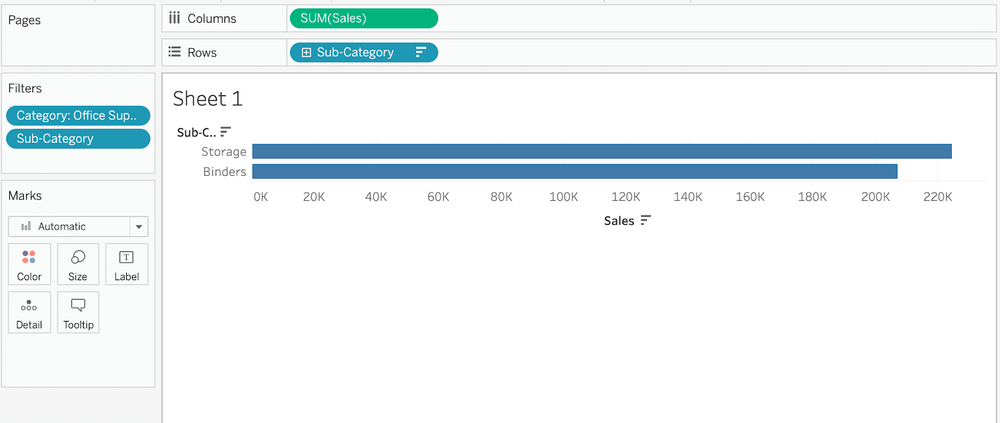
Task: Select the Category: Office Sup.. filter pill
Action: [x=78, y=116]
